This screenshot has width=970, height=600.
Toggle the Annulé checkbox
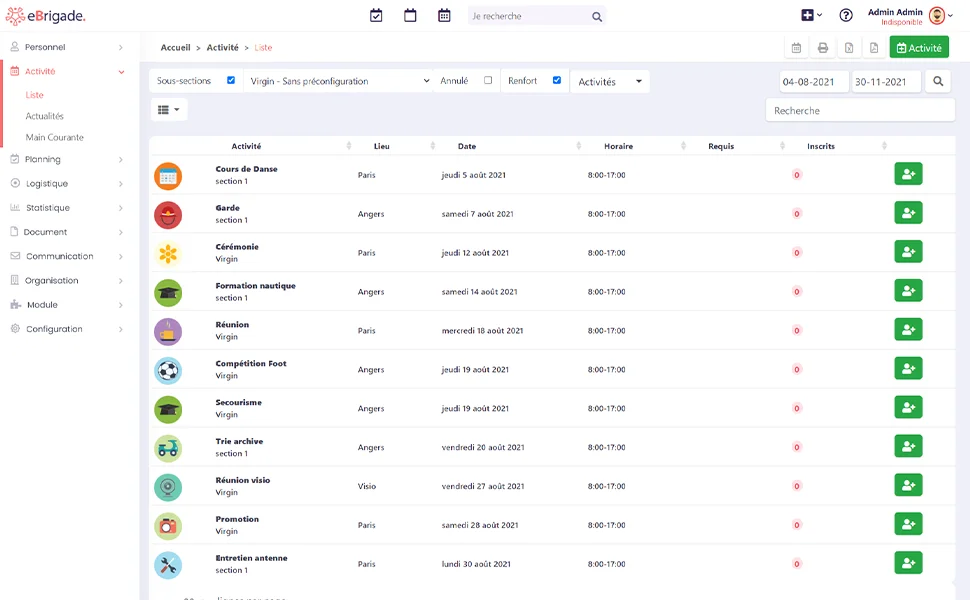[x=488, y=80]
